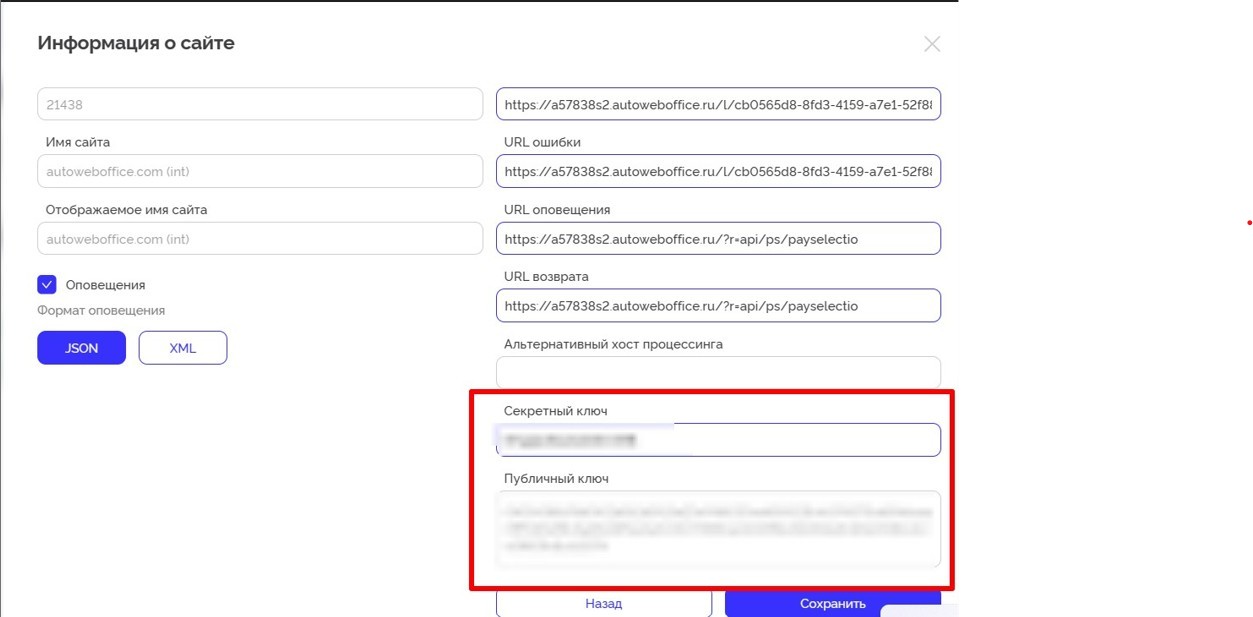Click the Публичный ключ text area
The width and height of the screenshot is (1253, 617).
click(718, 529)
